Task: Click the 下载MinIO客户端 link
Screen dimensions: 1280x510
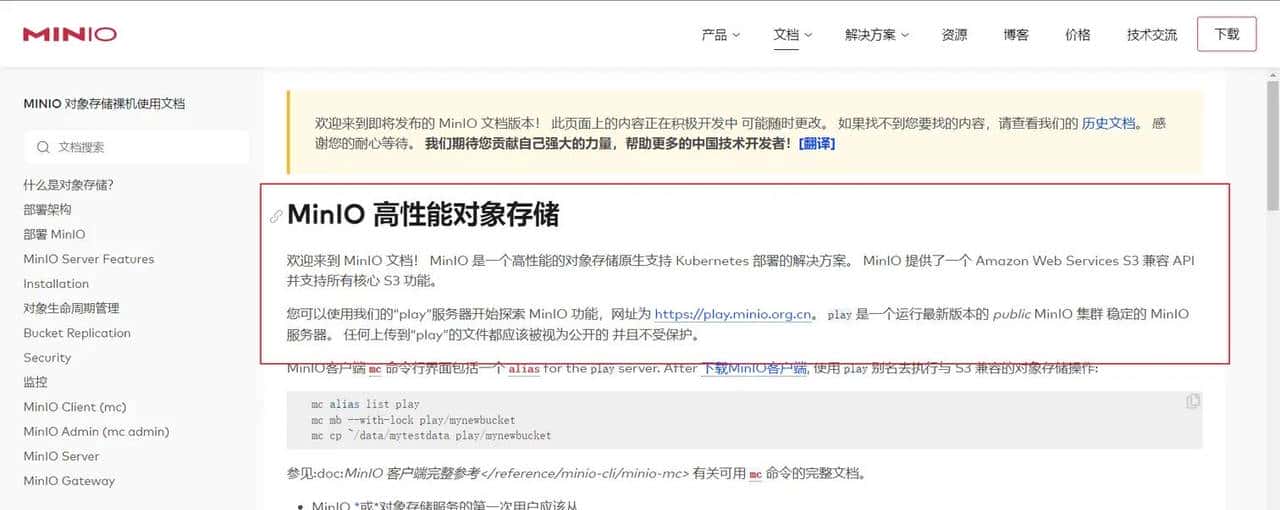Action: (x=754, y=368)
